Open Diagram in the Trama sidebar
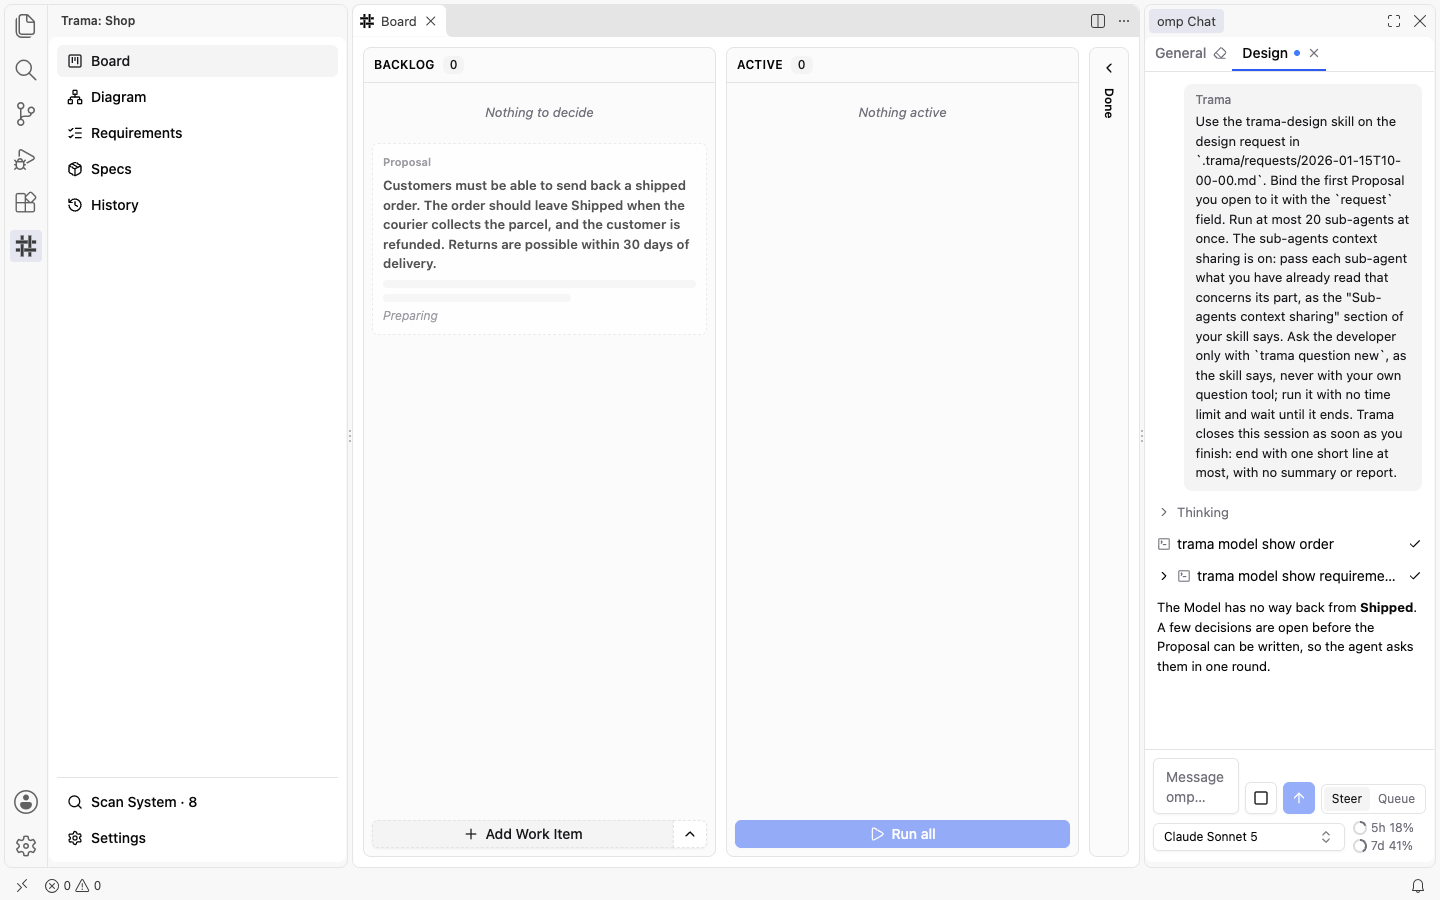Viewport: 1440px width, 900px height. (198, 97)
